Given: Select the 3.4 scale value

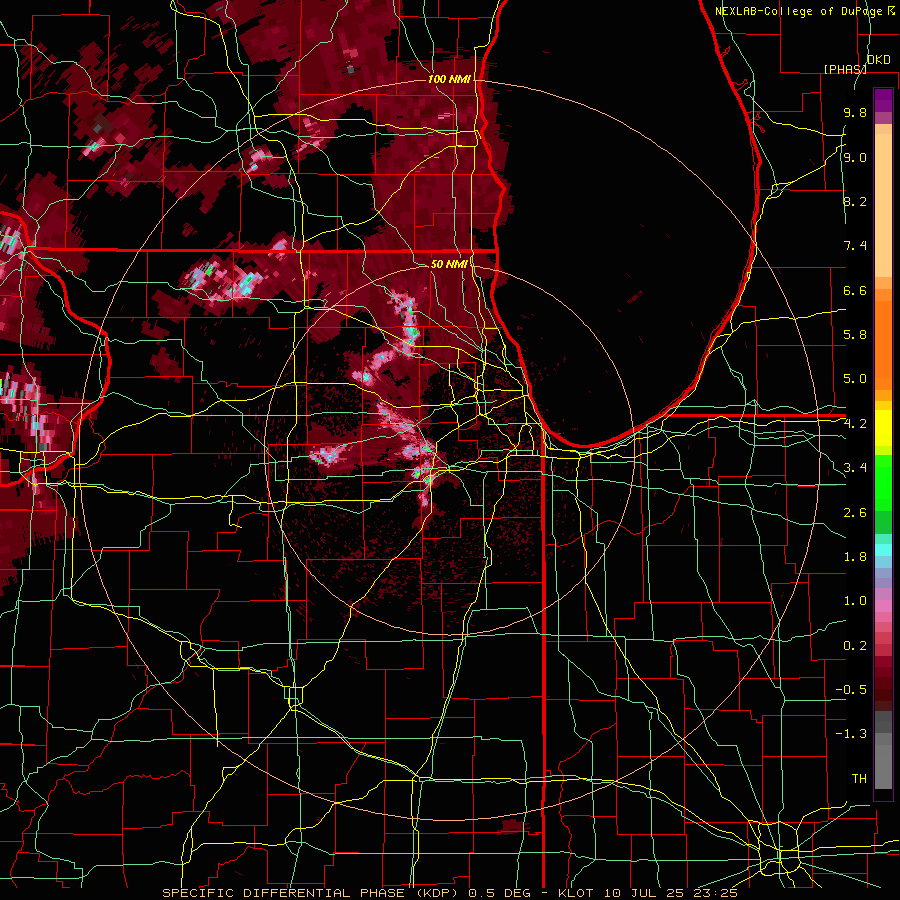Looking at the screenshot, I should pos(855,468).
